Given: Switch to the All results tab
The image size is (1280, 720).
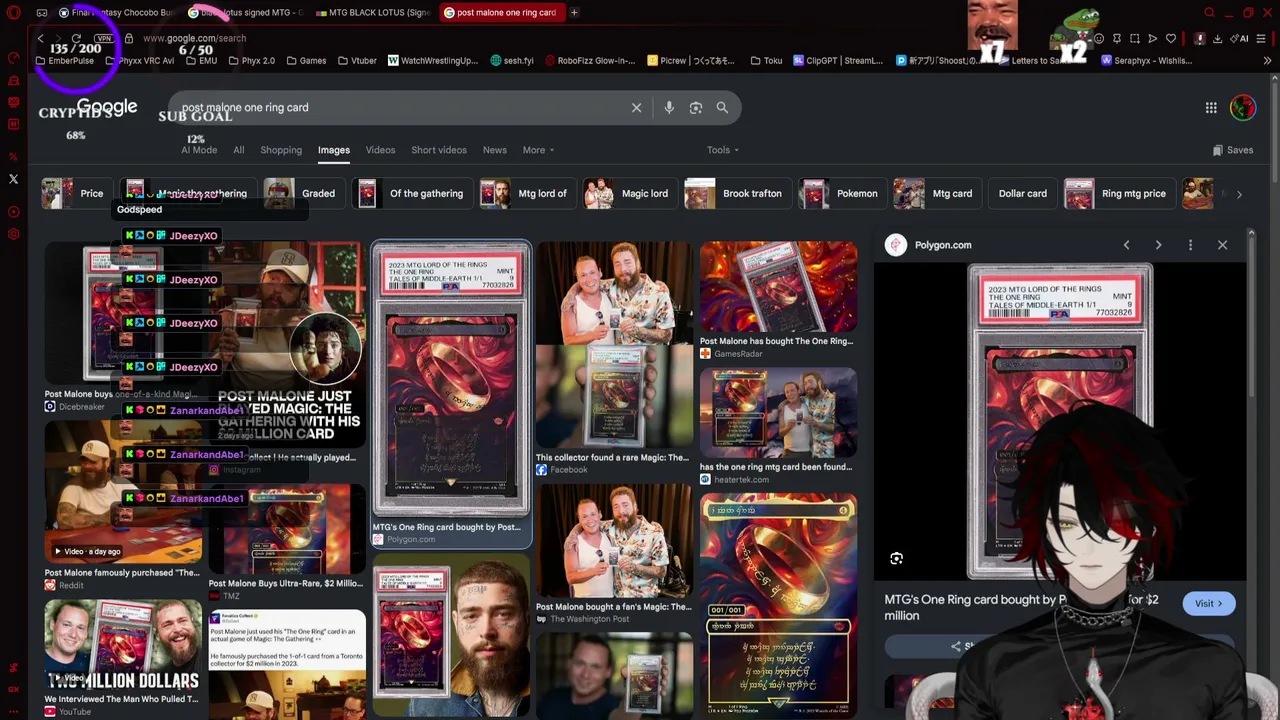Looking at the screenshot, I should [x=238, y=150].
